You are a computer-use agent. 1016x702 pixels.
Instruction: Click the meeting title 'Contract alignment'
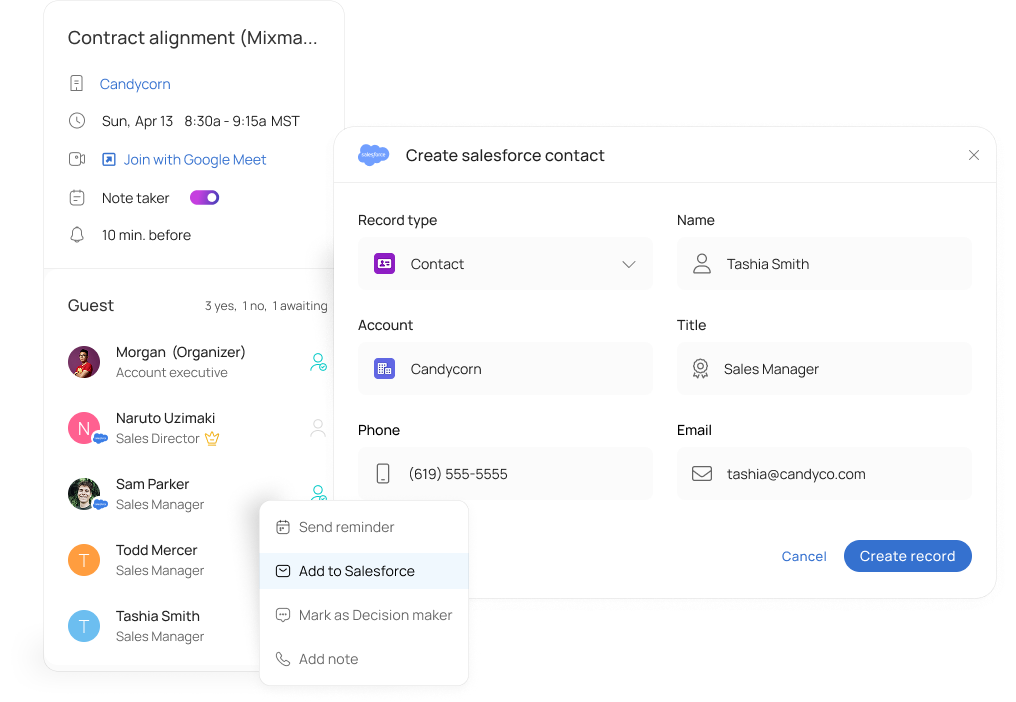click(x=192, y=38)
